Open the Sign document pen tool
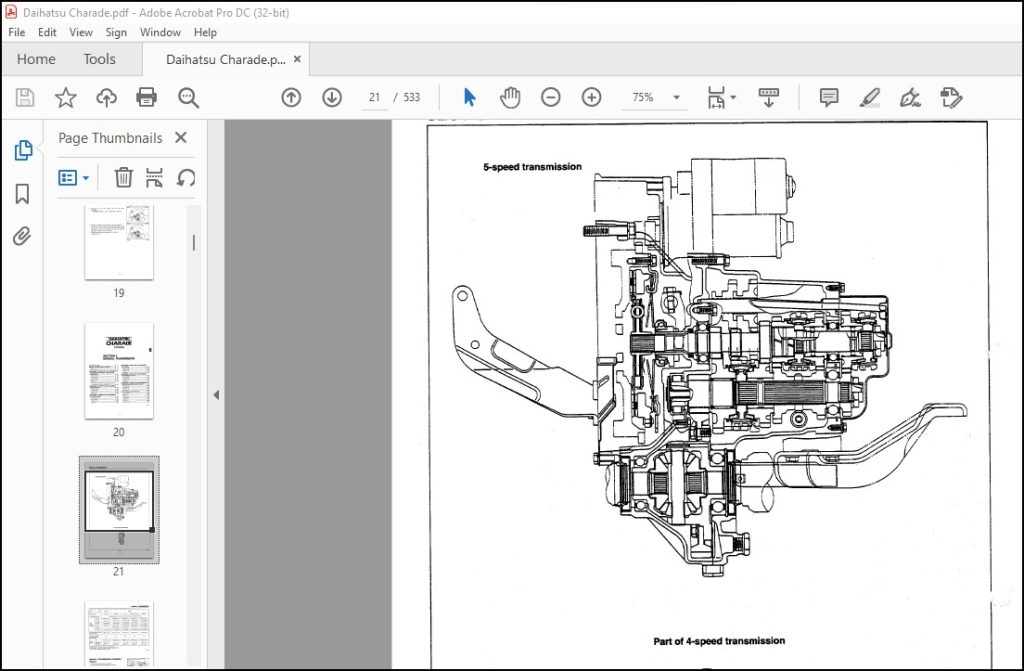 [x=910, y=97]
